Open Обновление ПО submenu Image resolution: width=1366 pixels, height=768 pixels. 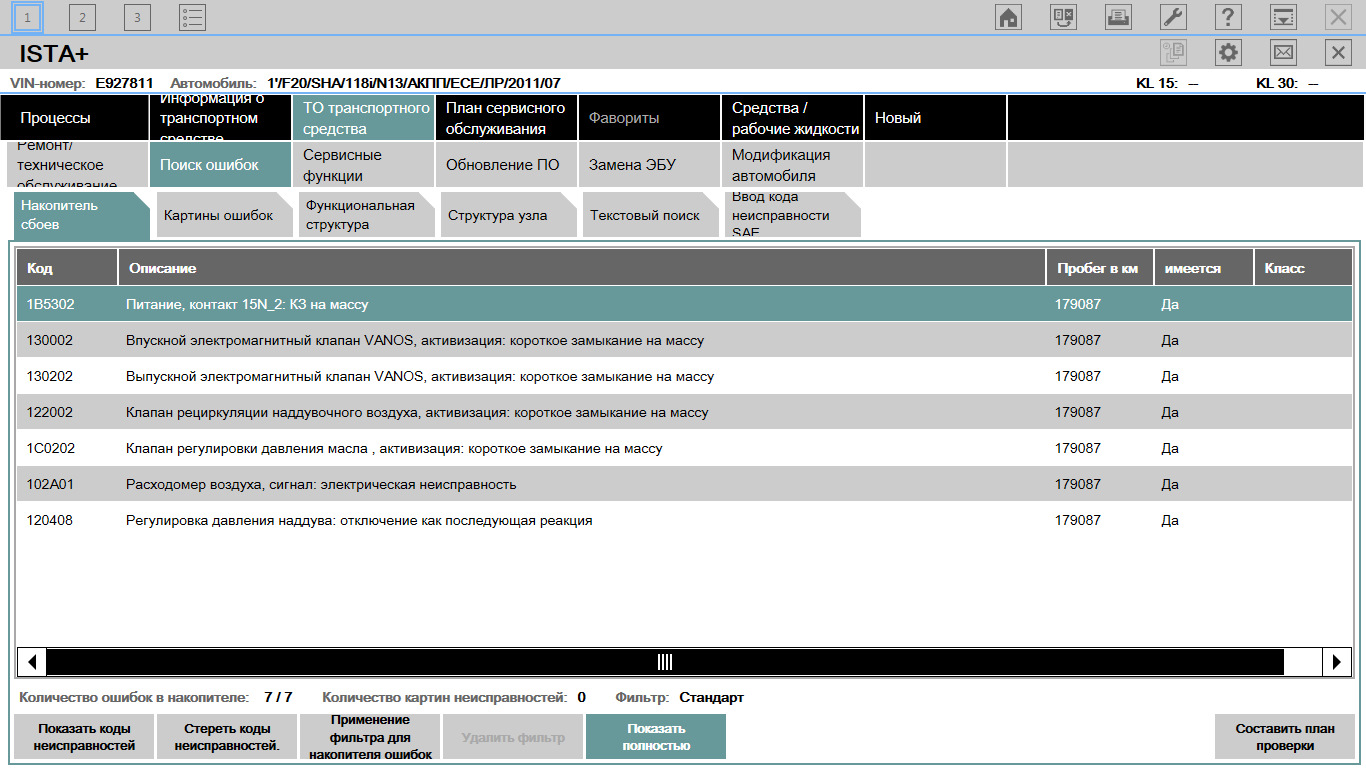click(506, 165)
